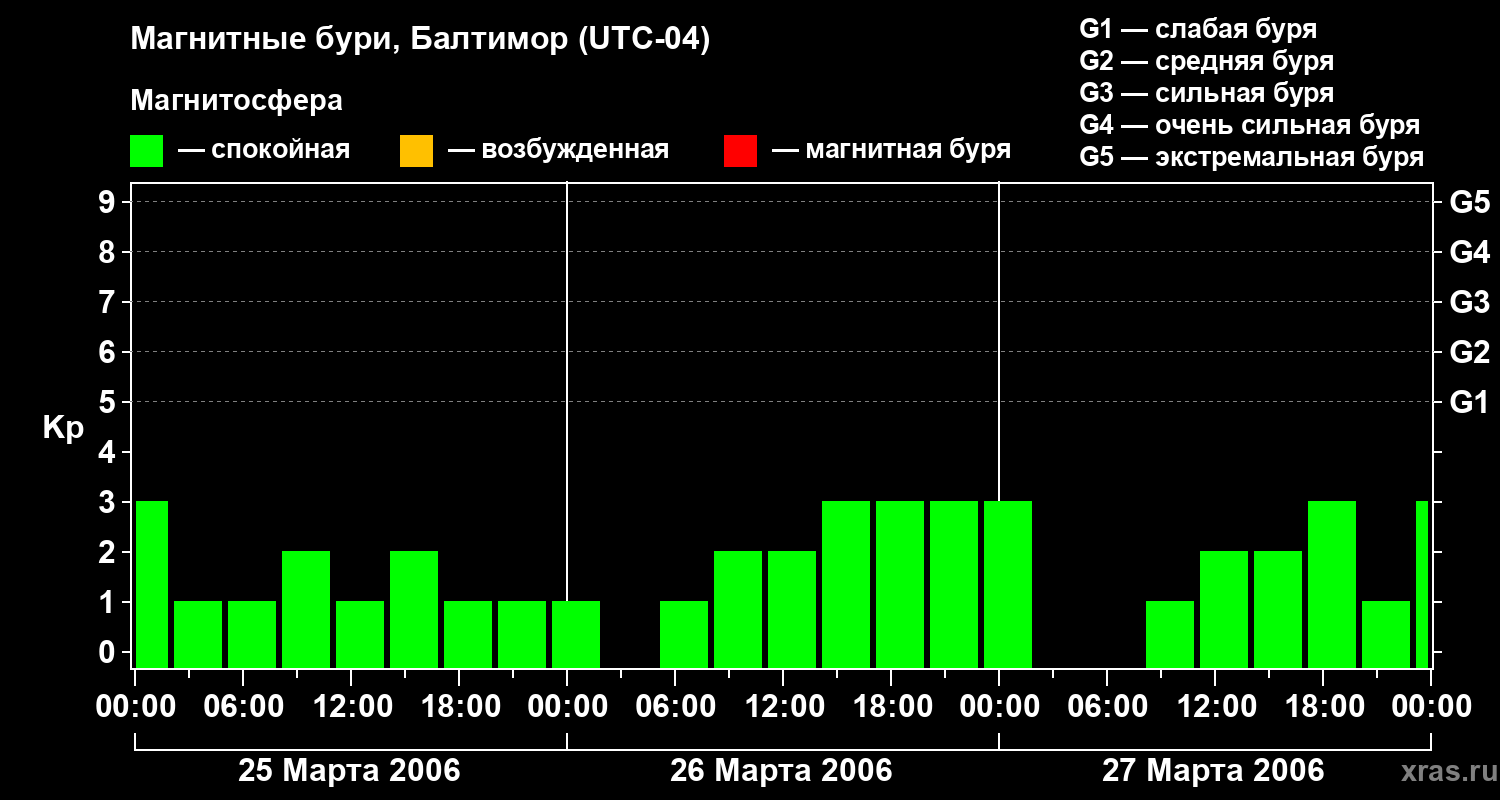
Task: Click the "06:00" time label for 27 Марта
Action: click(1107, 706)
